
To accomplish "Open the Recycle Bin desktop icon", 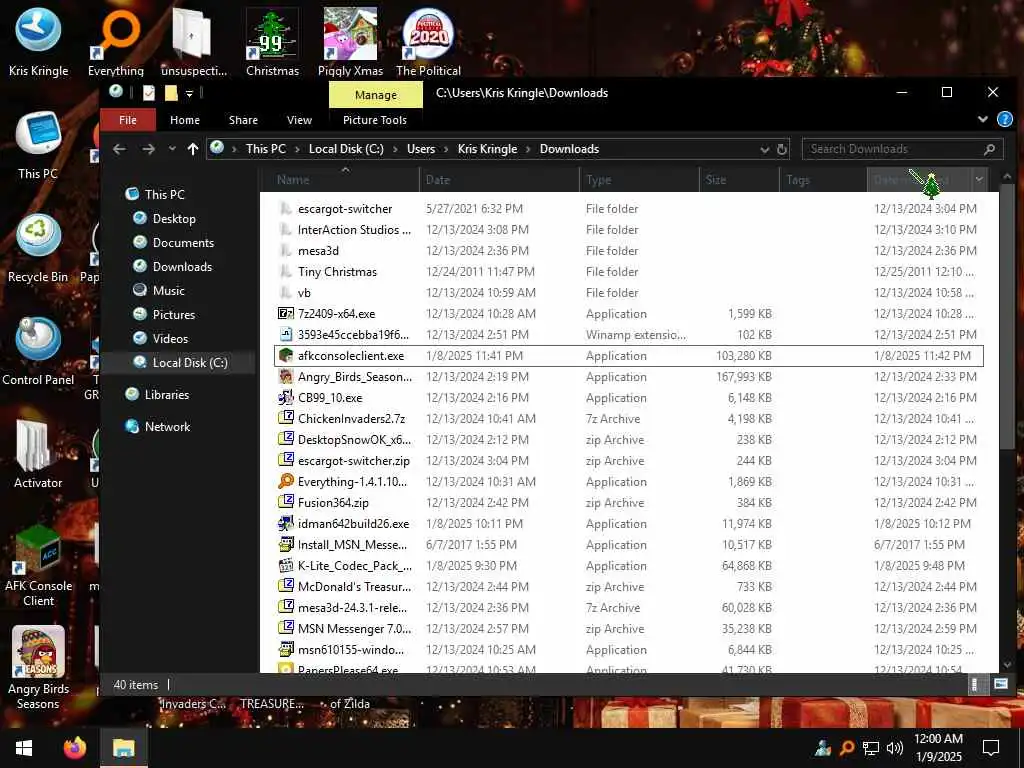I will [x=38, y=249].
